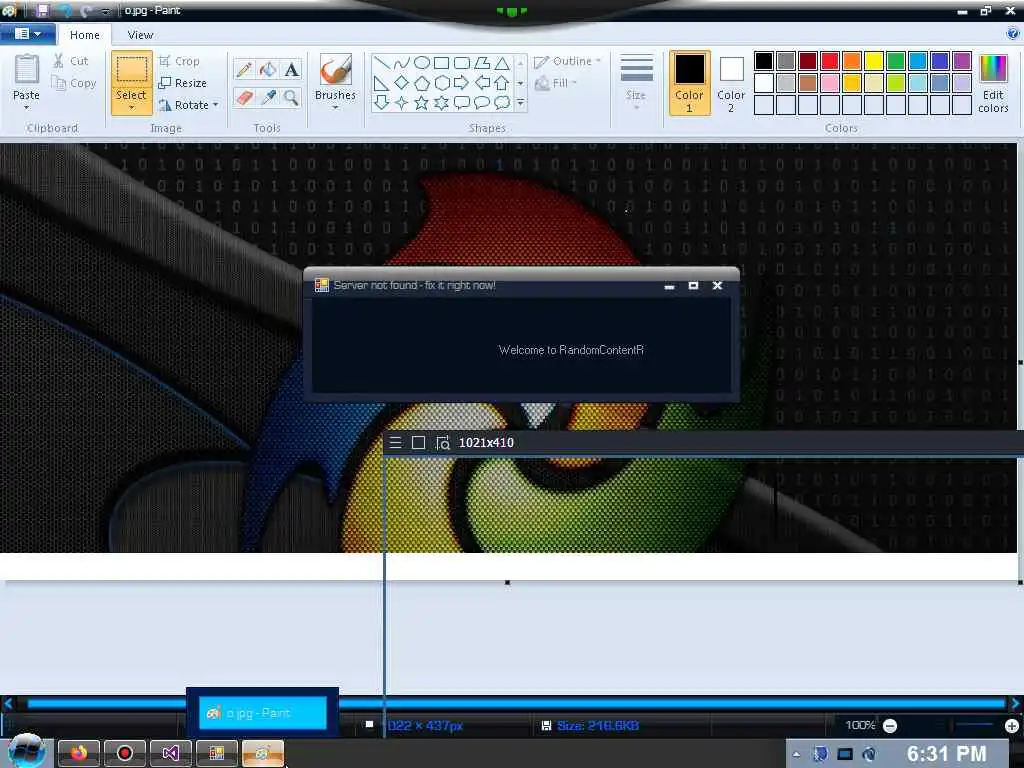Image resolution: width=1024 pixels, height=768 pixels.
Task: Open the shape Fill dropdown
Action: click(556, 83)
